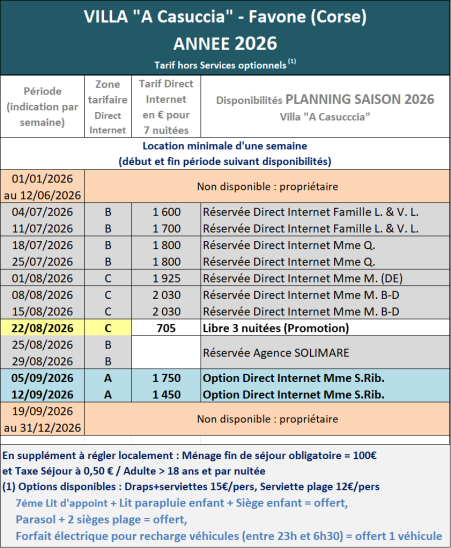Click the 705 promotion price cell
This screenshot has height=548, width=451.
coord(166,328)
